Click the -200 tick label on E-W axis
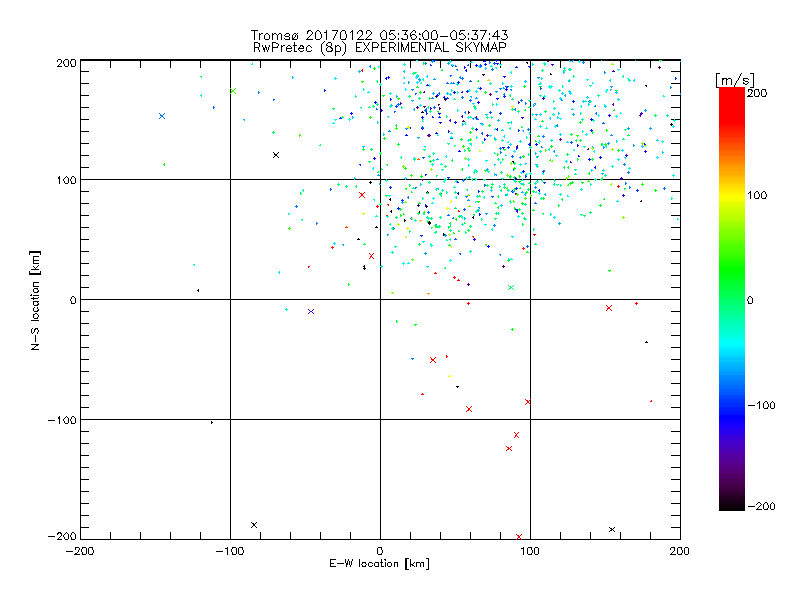The width and height of the screenshot is (800, 600). tap(80, 551)
